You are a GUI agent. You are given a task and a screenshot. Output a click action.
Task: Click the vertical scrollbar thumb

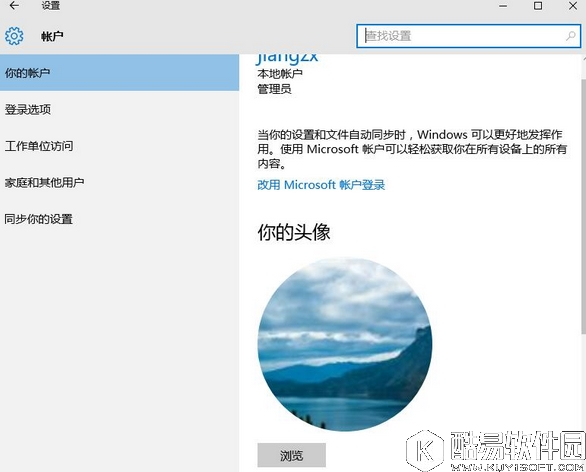tap(583, 206)
